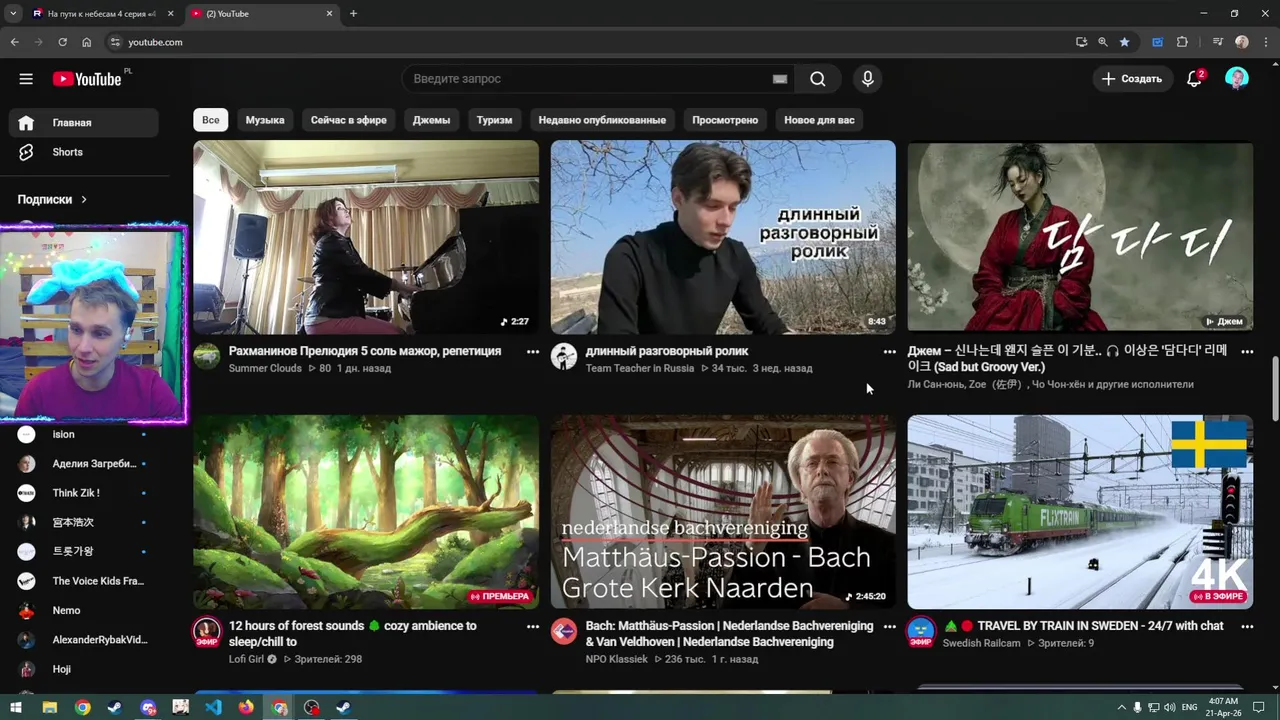Open the Summer Clouds channel avatar

[207, 357]
